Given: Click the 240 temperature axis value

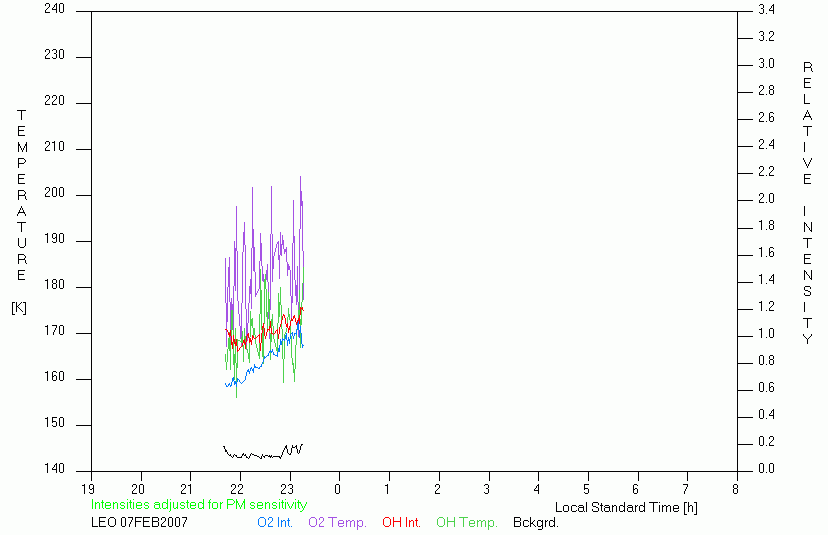Looking at the screenshot, I should pyautogui.click(x=54, y=9).
